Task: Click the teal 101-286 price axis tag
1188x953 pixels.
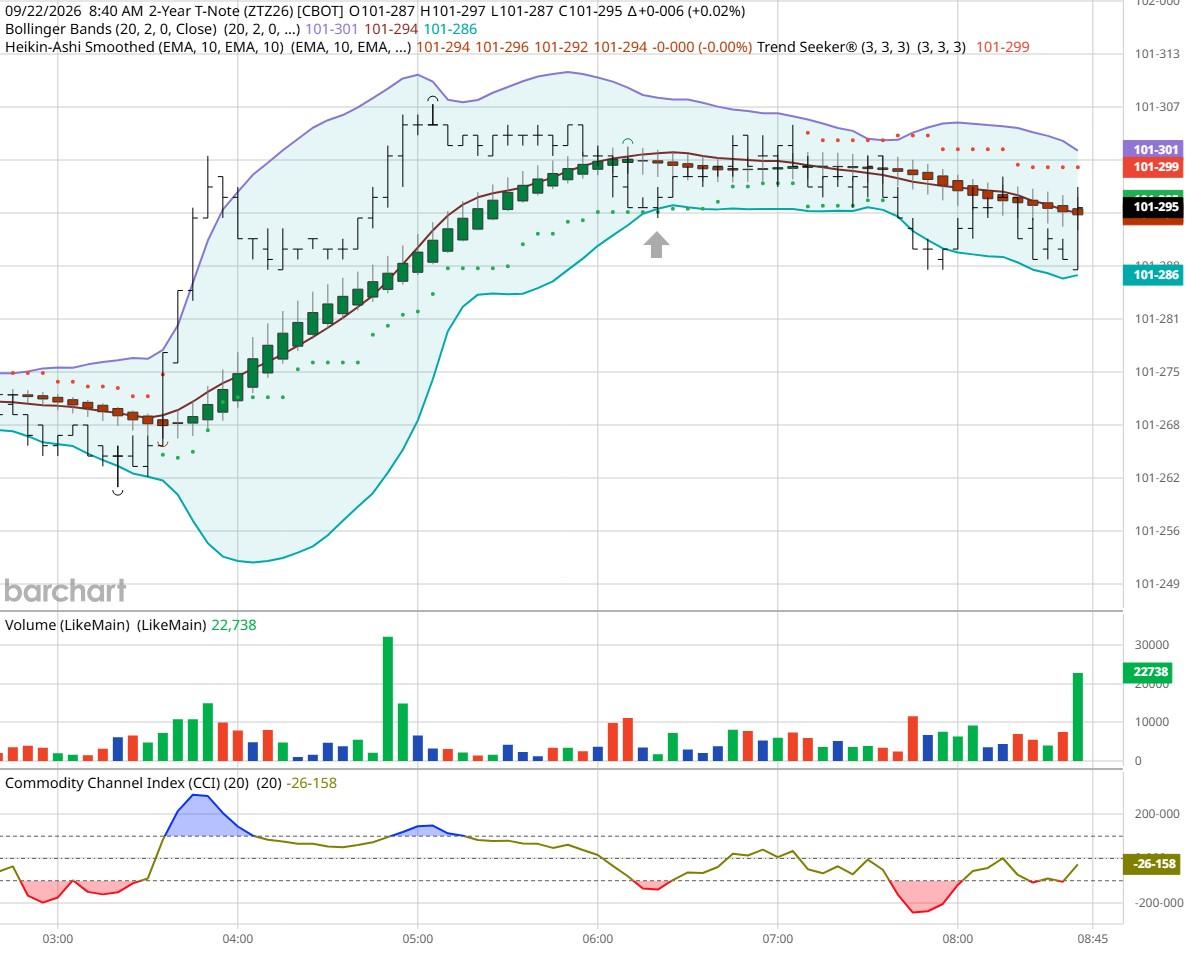Action: (x=1152, y=275)
